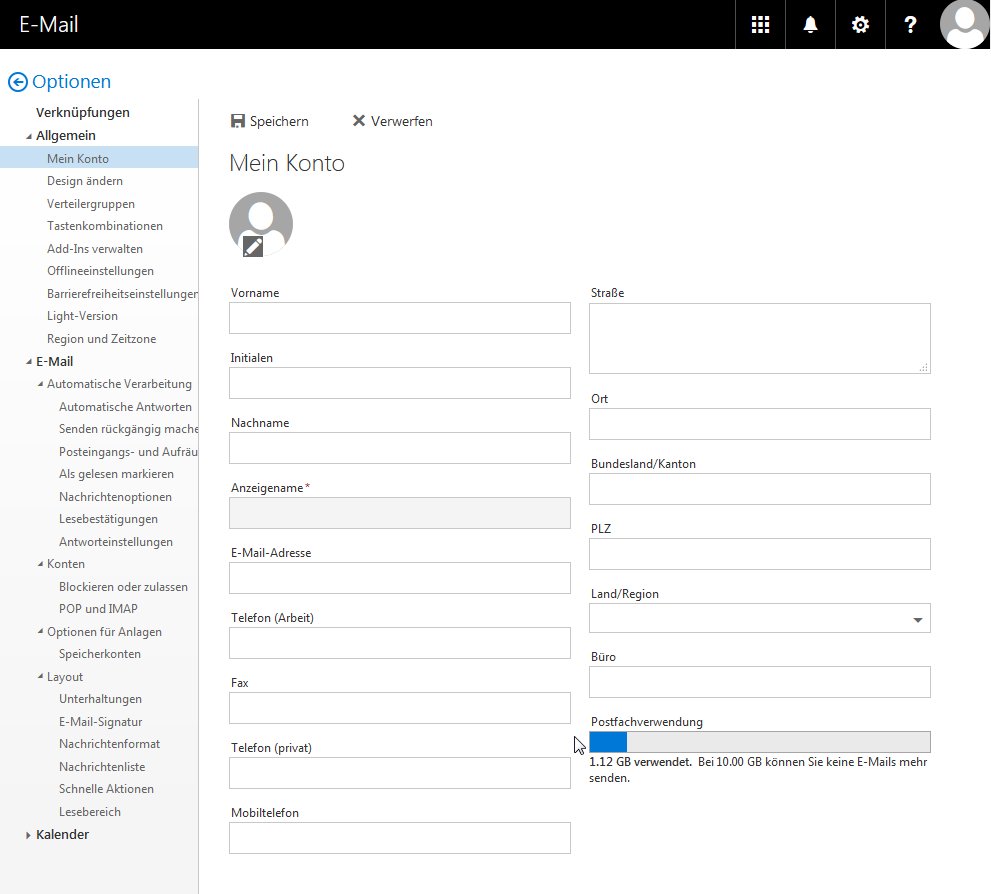Click the E-Mail-Adresse input field

pyautogui.click(x=399, y=578)
